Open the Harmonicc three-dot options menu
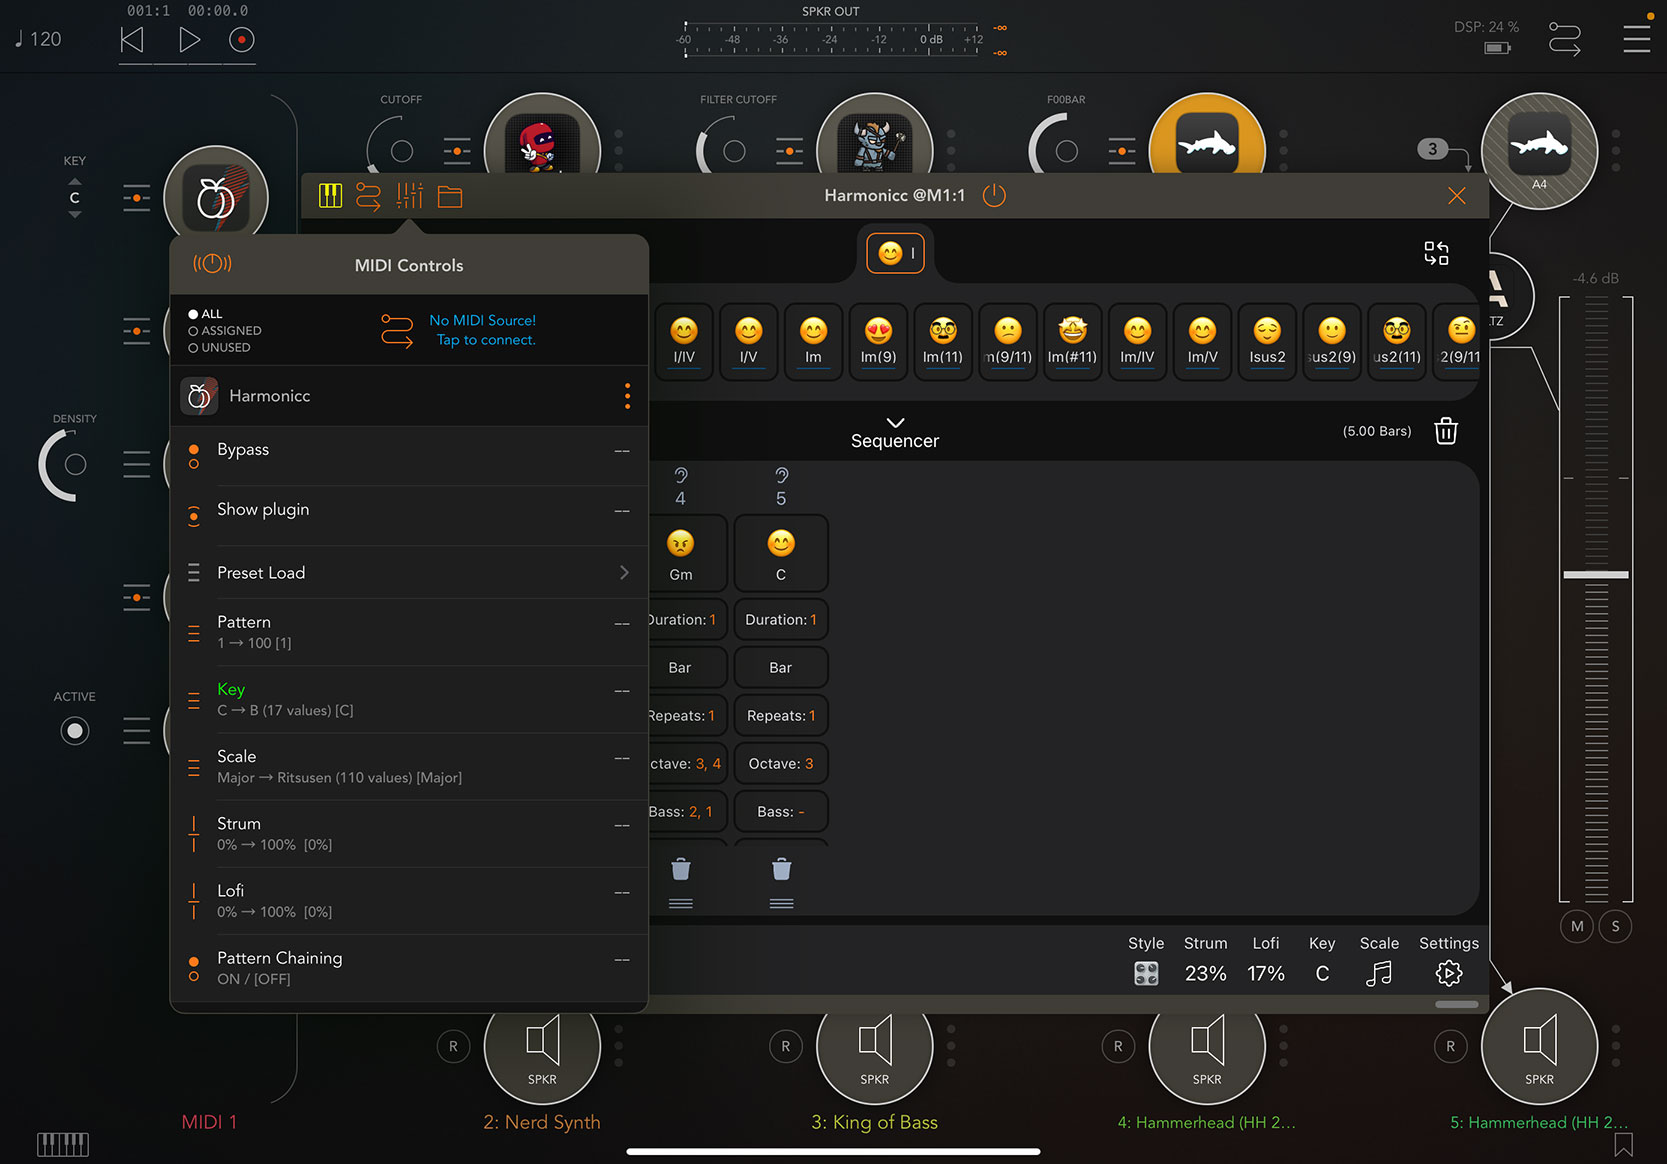The height and width of the screenshot is (1164, 1667). (627, 396)
